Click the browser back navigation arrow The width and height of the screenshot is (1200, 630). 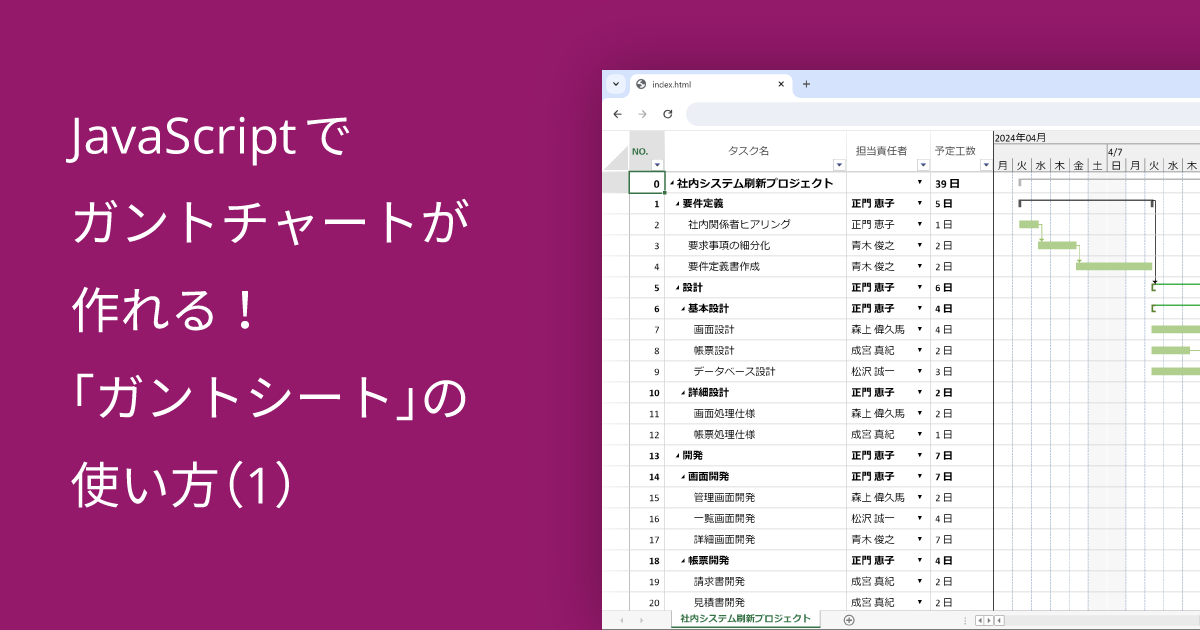pyautogui.click(x=617, y=114)
